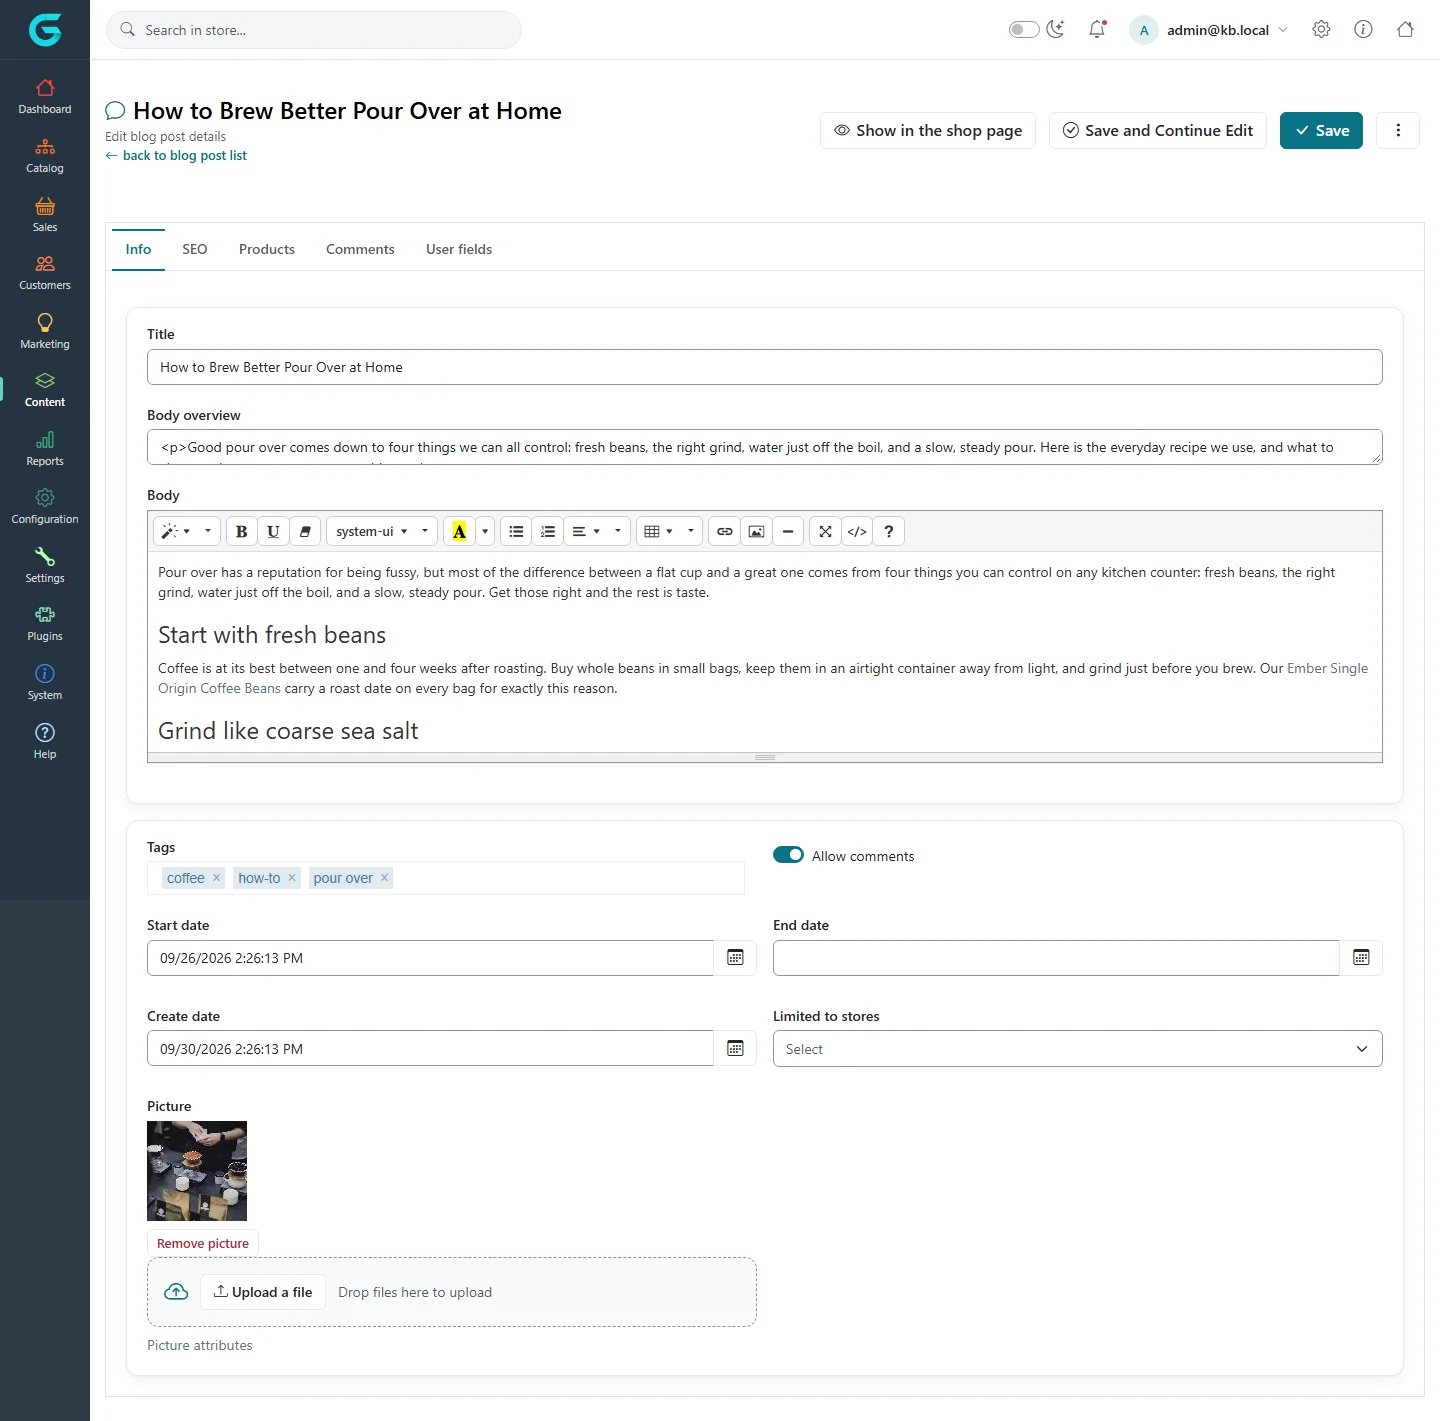Open the editor help question mark
Screen dimensions: 1440x1421
click(889, 532)
